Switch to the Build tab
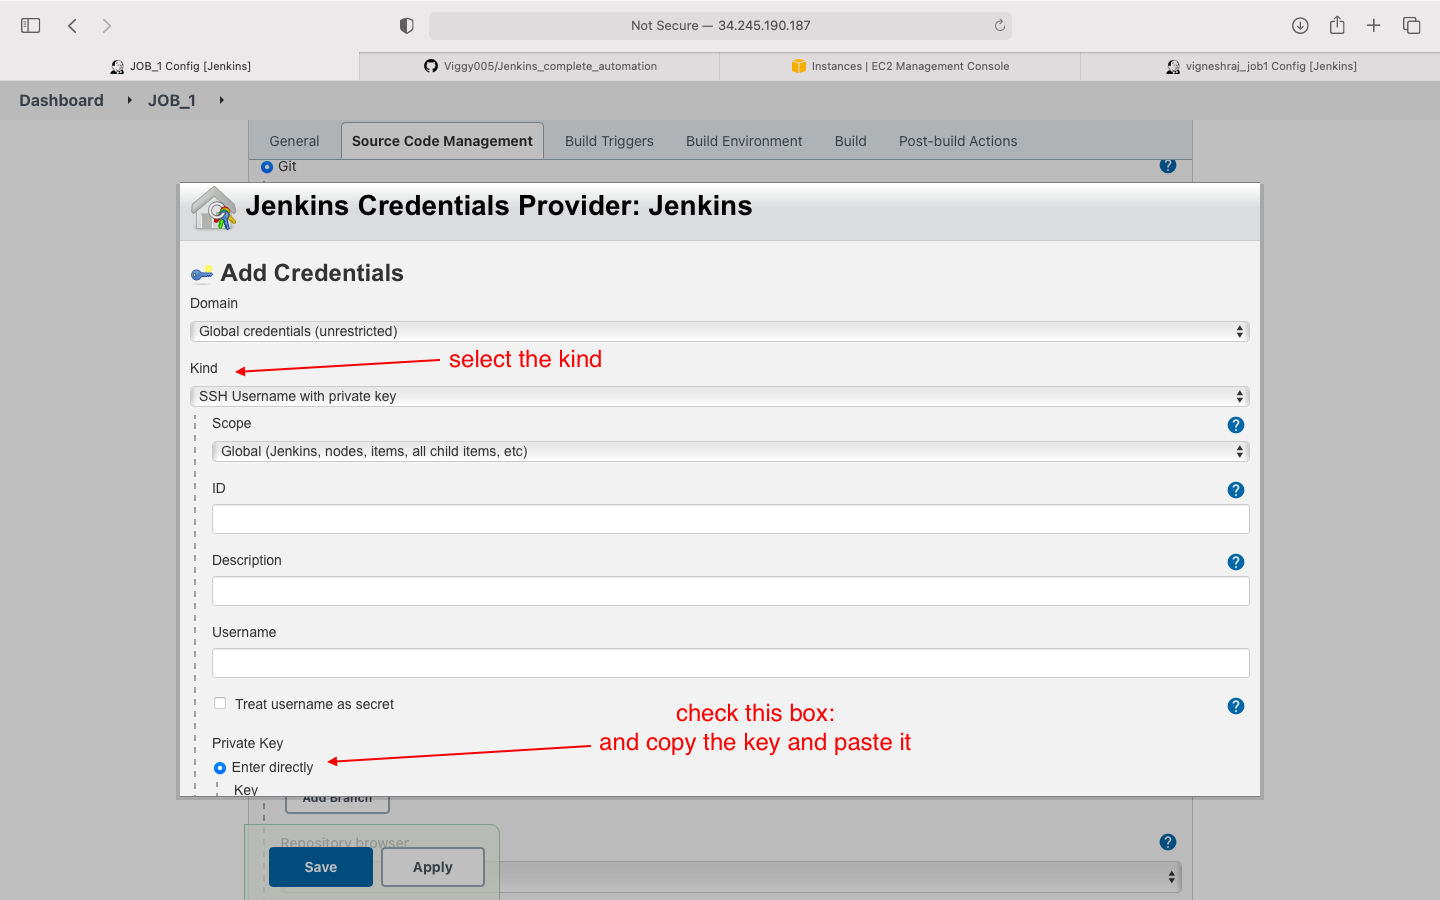 851,141
